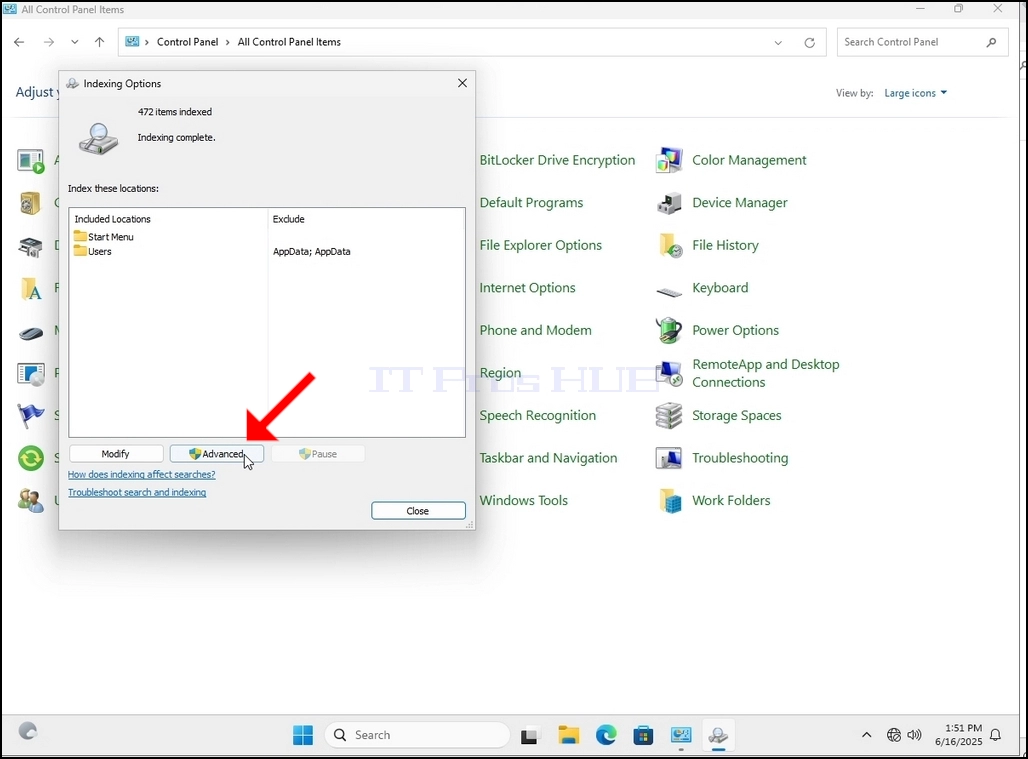Refresh the Control Panel view

(x=810, y=43)
